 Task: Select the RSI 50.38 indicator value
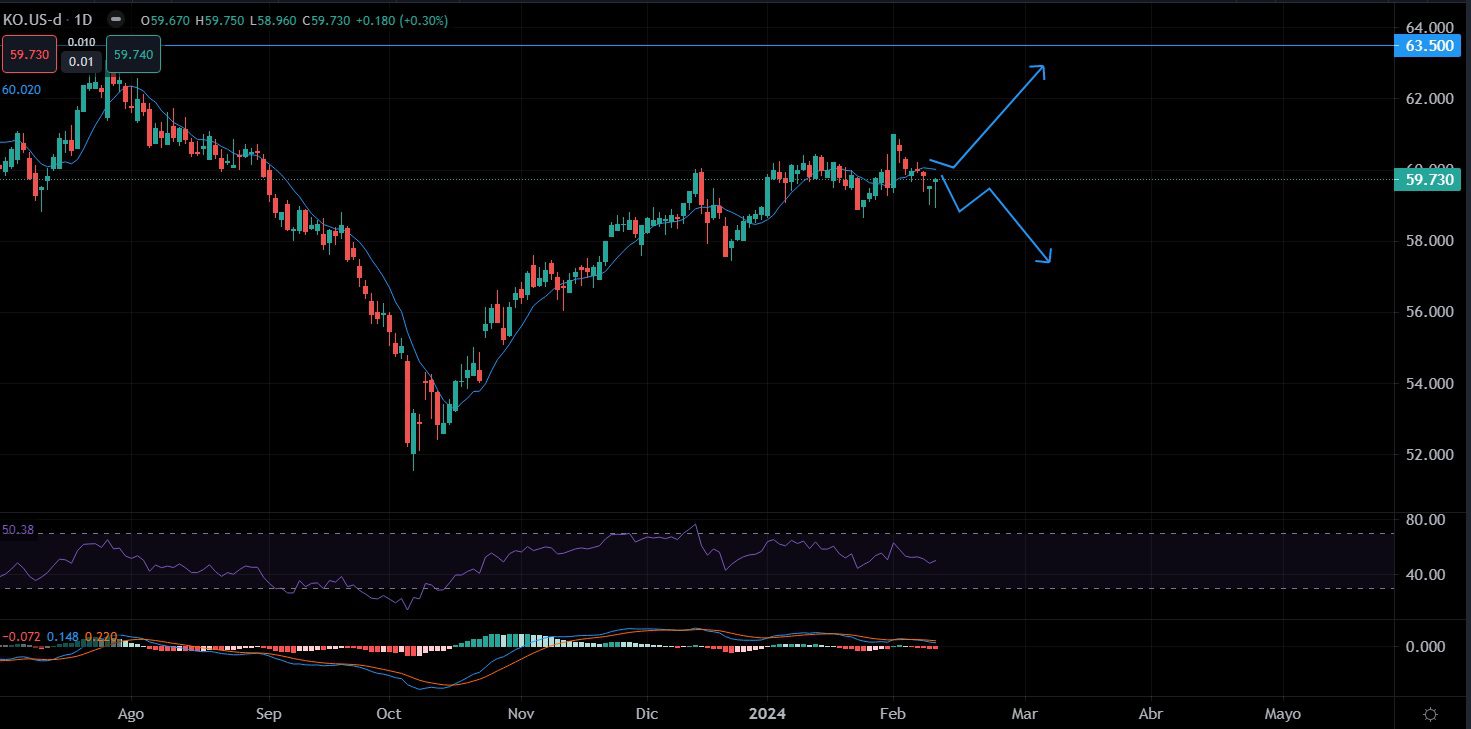[x=18, y=530]
